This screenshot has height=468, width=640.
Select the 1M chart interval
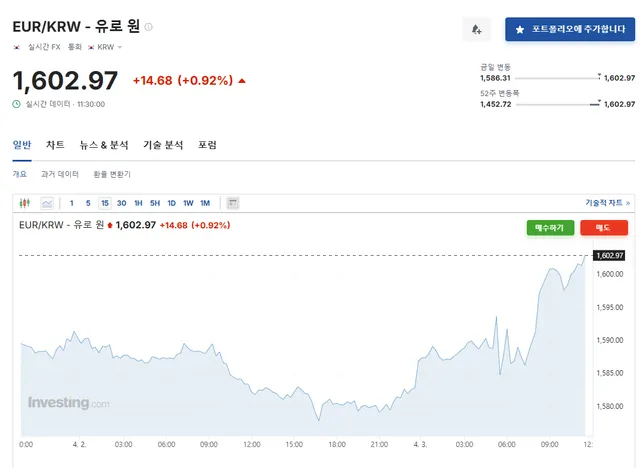pyautogui.click(x=205, y=203)
